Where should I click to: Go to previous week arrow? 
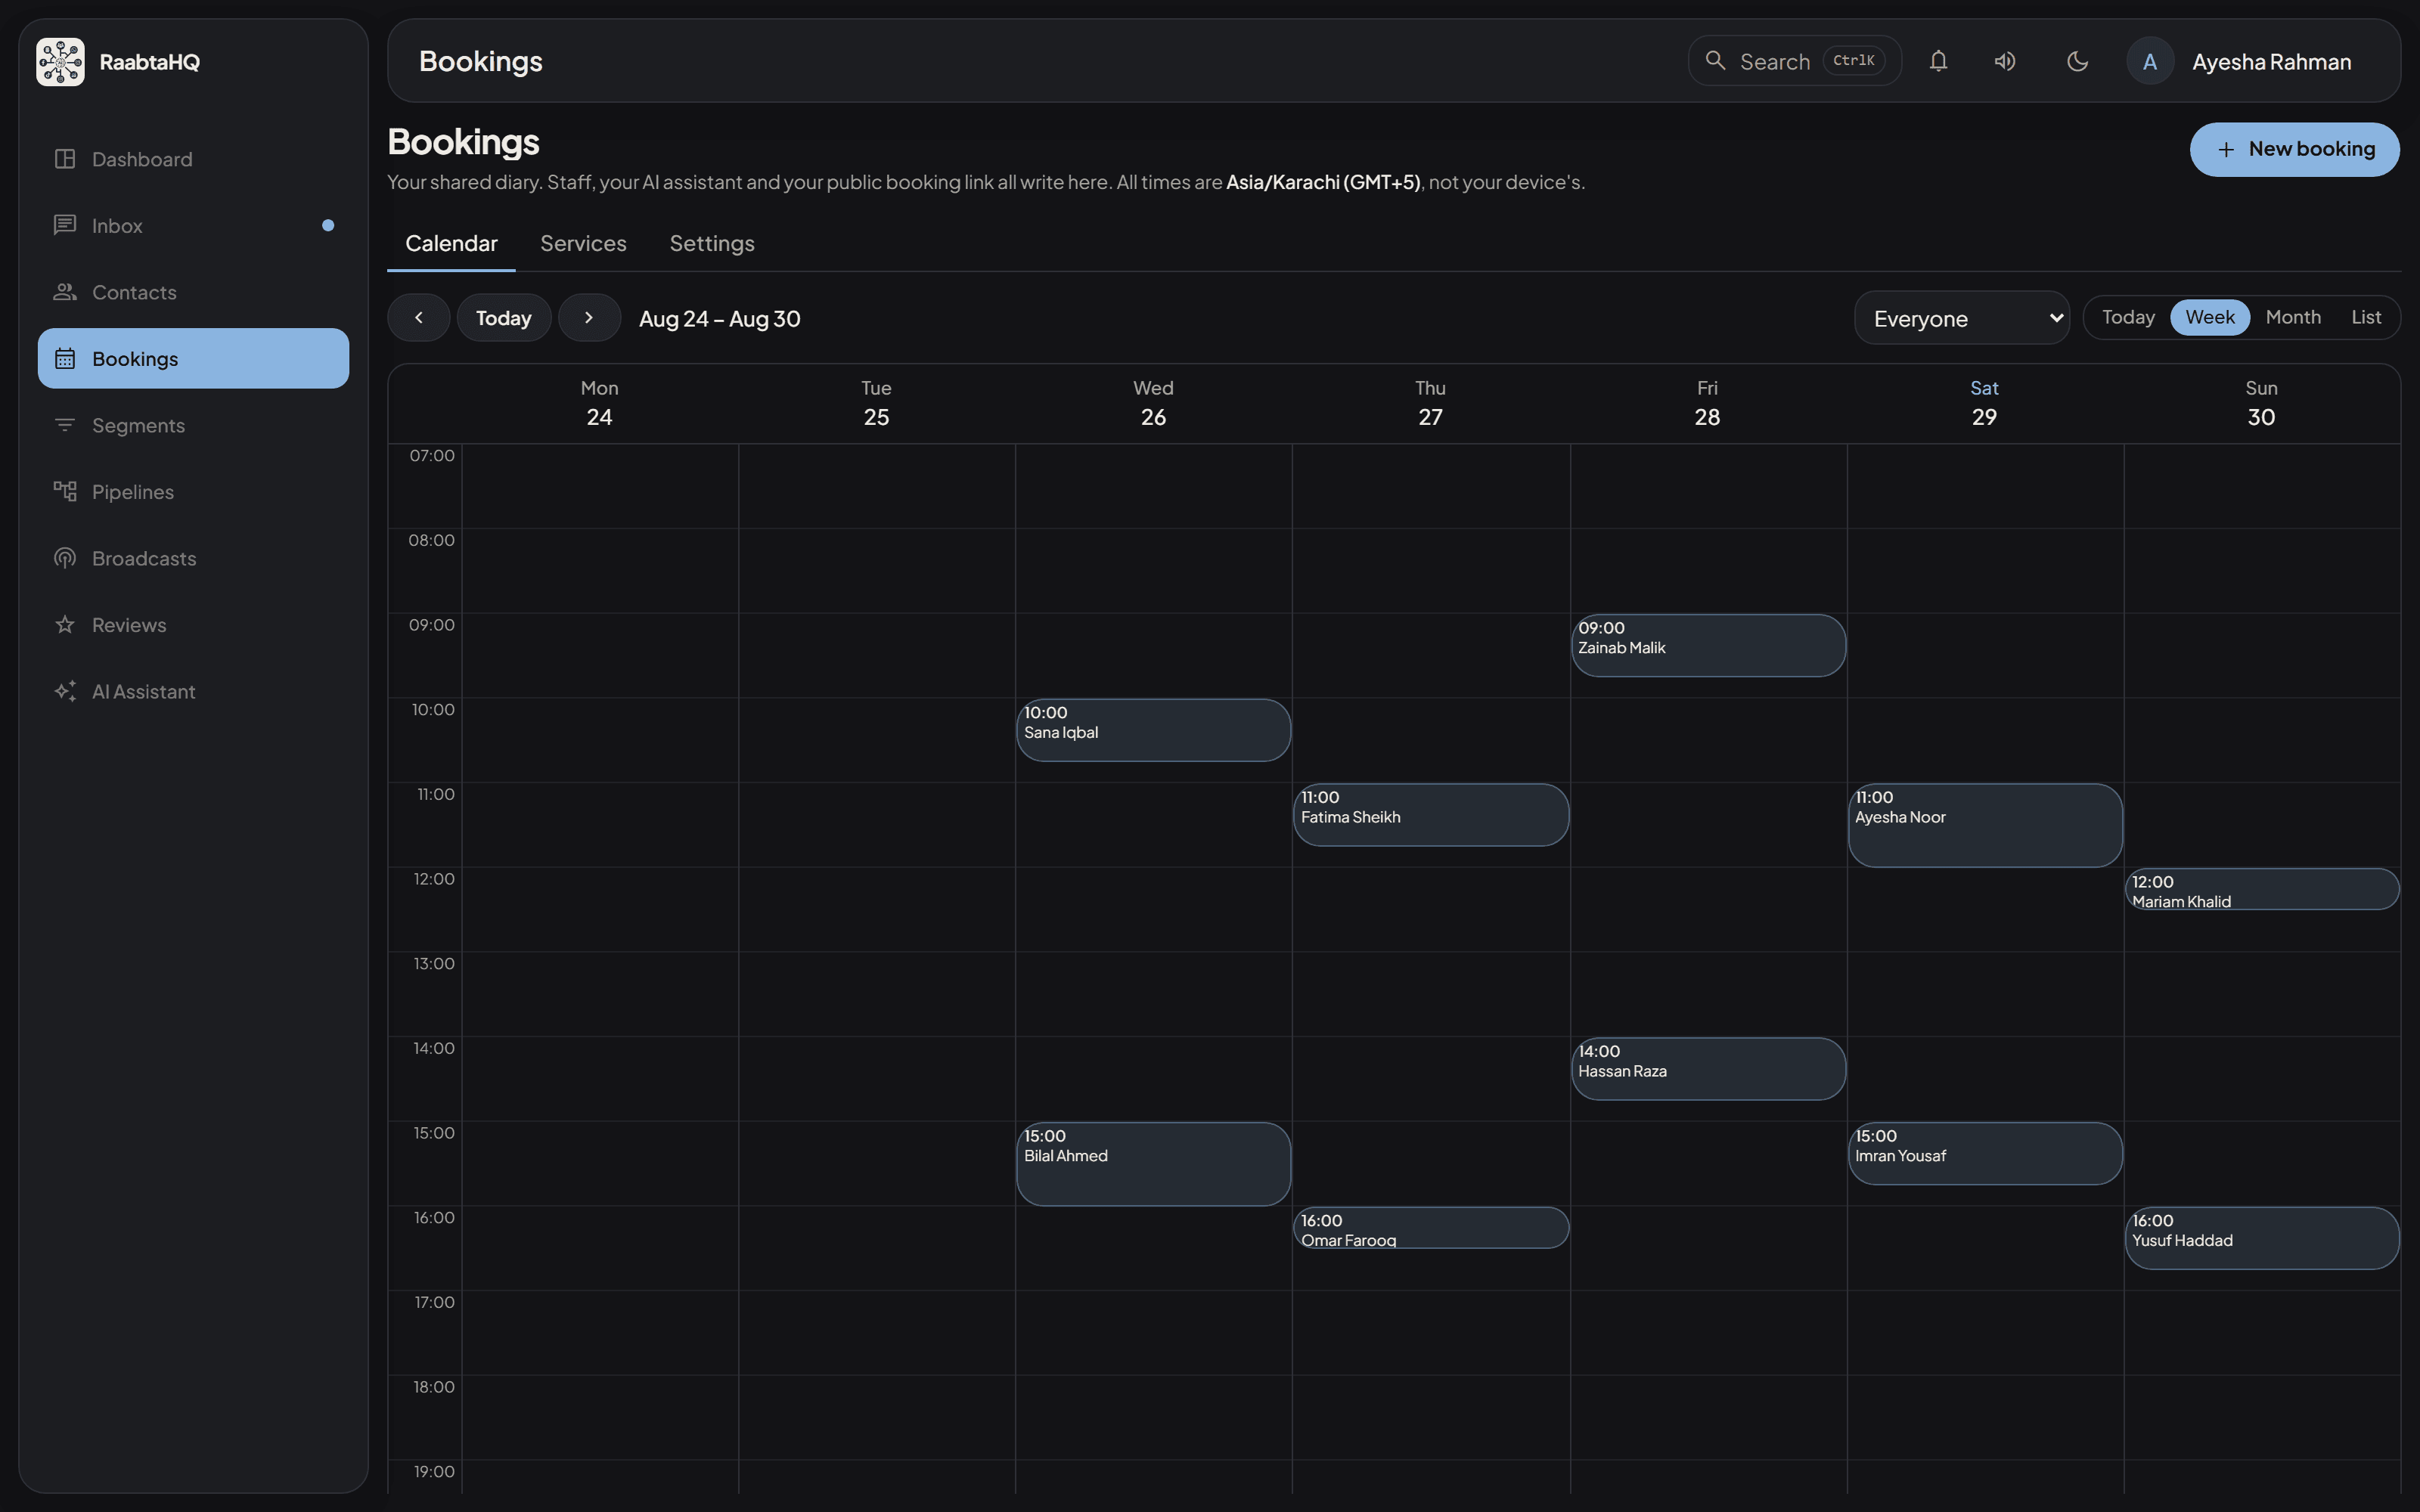point(419,318)
